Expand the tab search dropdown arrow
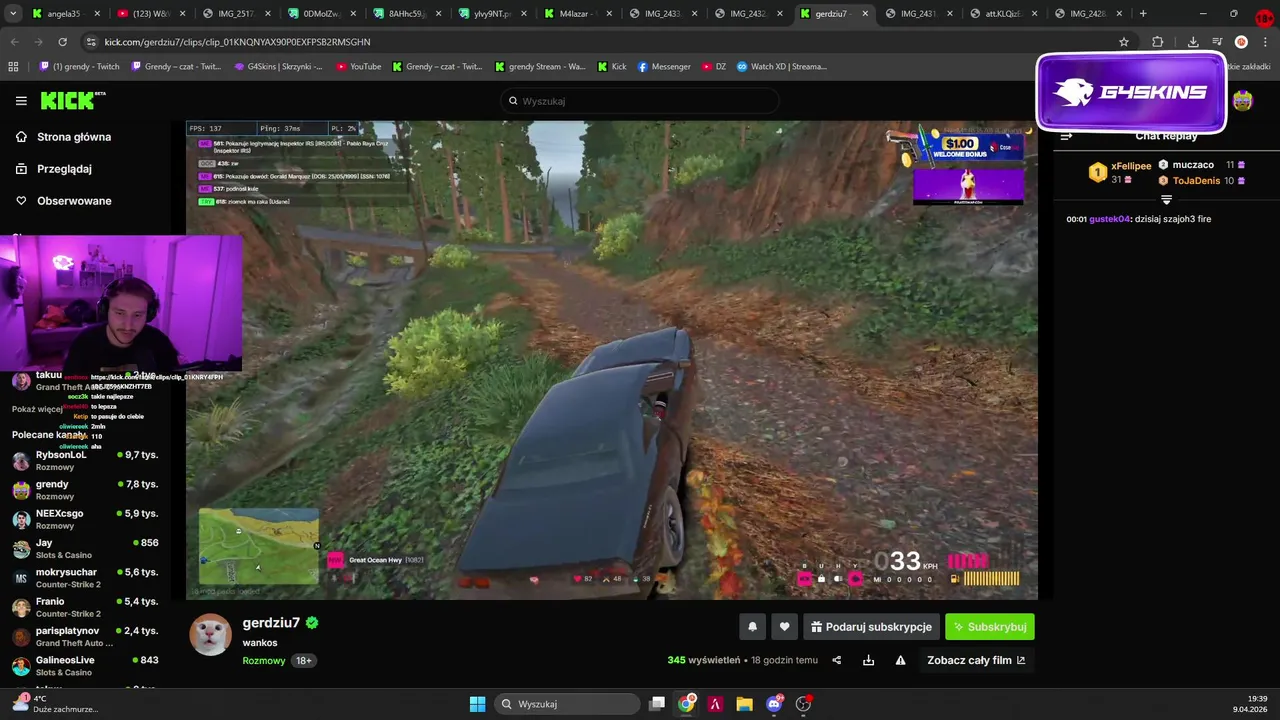The height and width of the screenshot is (720, 1280). coord(13,14)
